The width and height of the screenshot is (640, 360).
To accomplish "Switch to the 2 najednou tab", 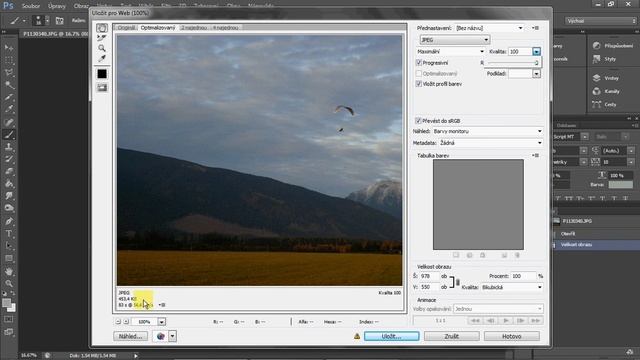I will click(194, 28).
